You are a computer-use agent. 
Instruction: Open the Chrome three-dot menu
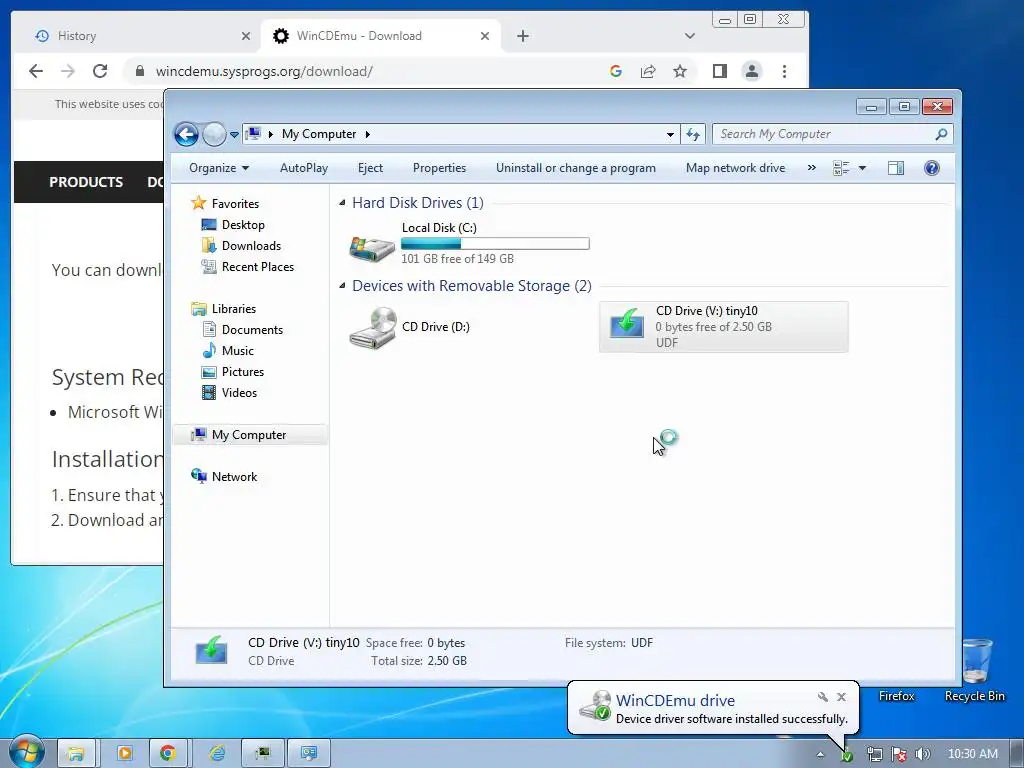[784, 71]
